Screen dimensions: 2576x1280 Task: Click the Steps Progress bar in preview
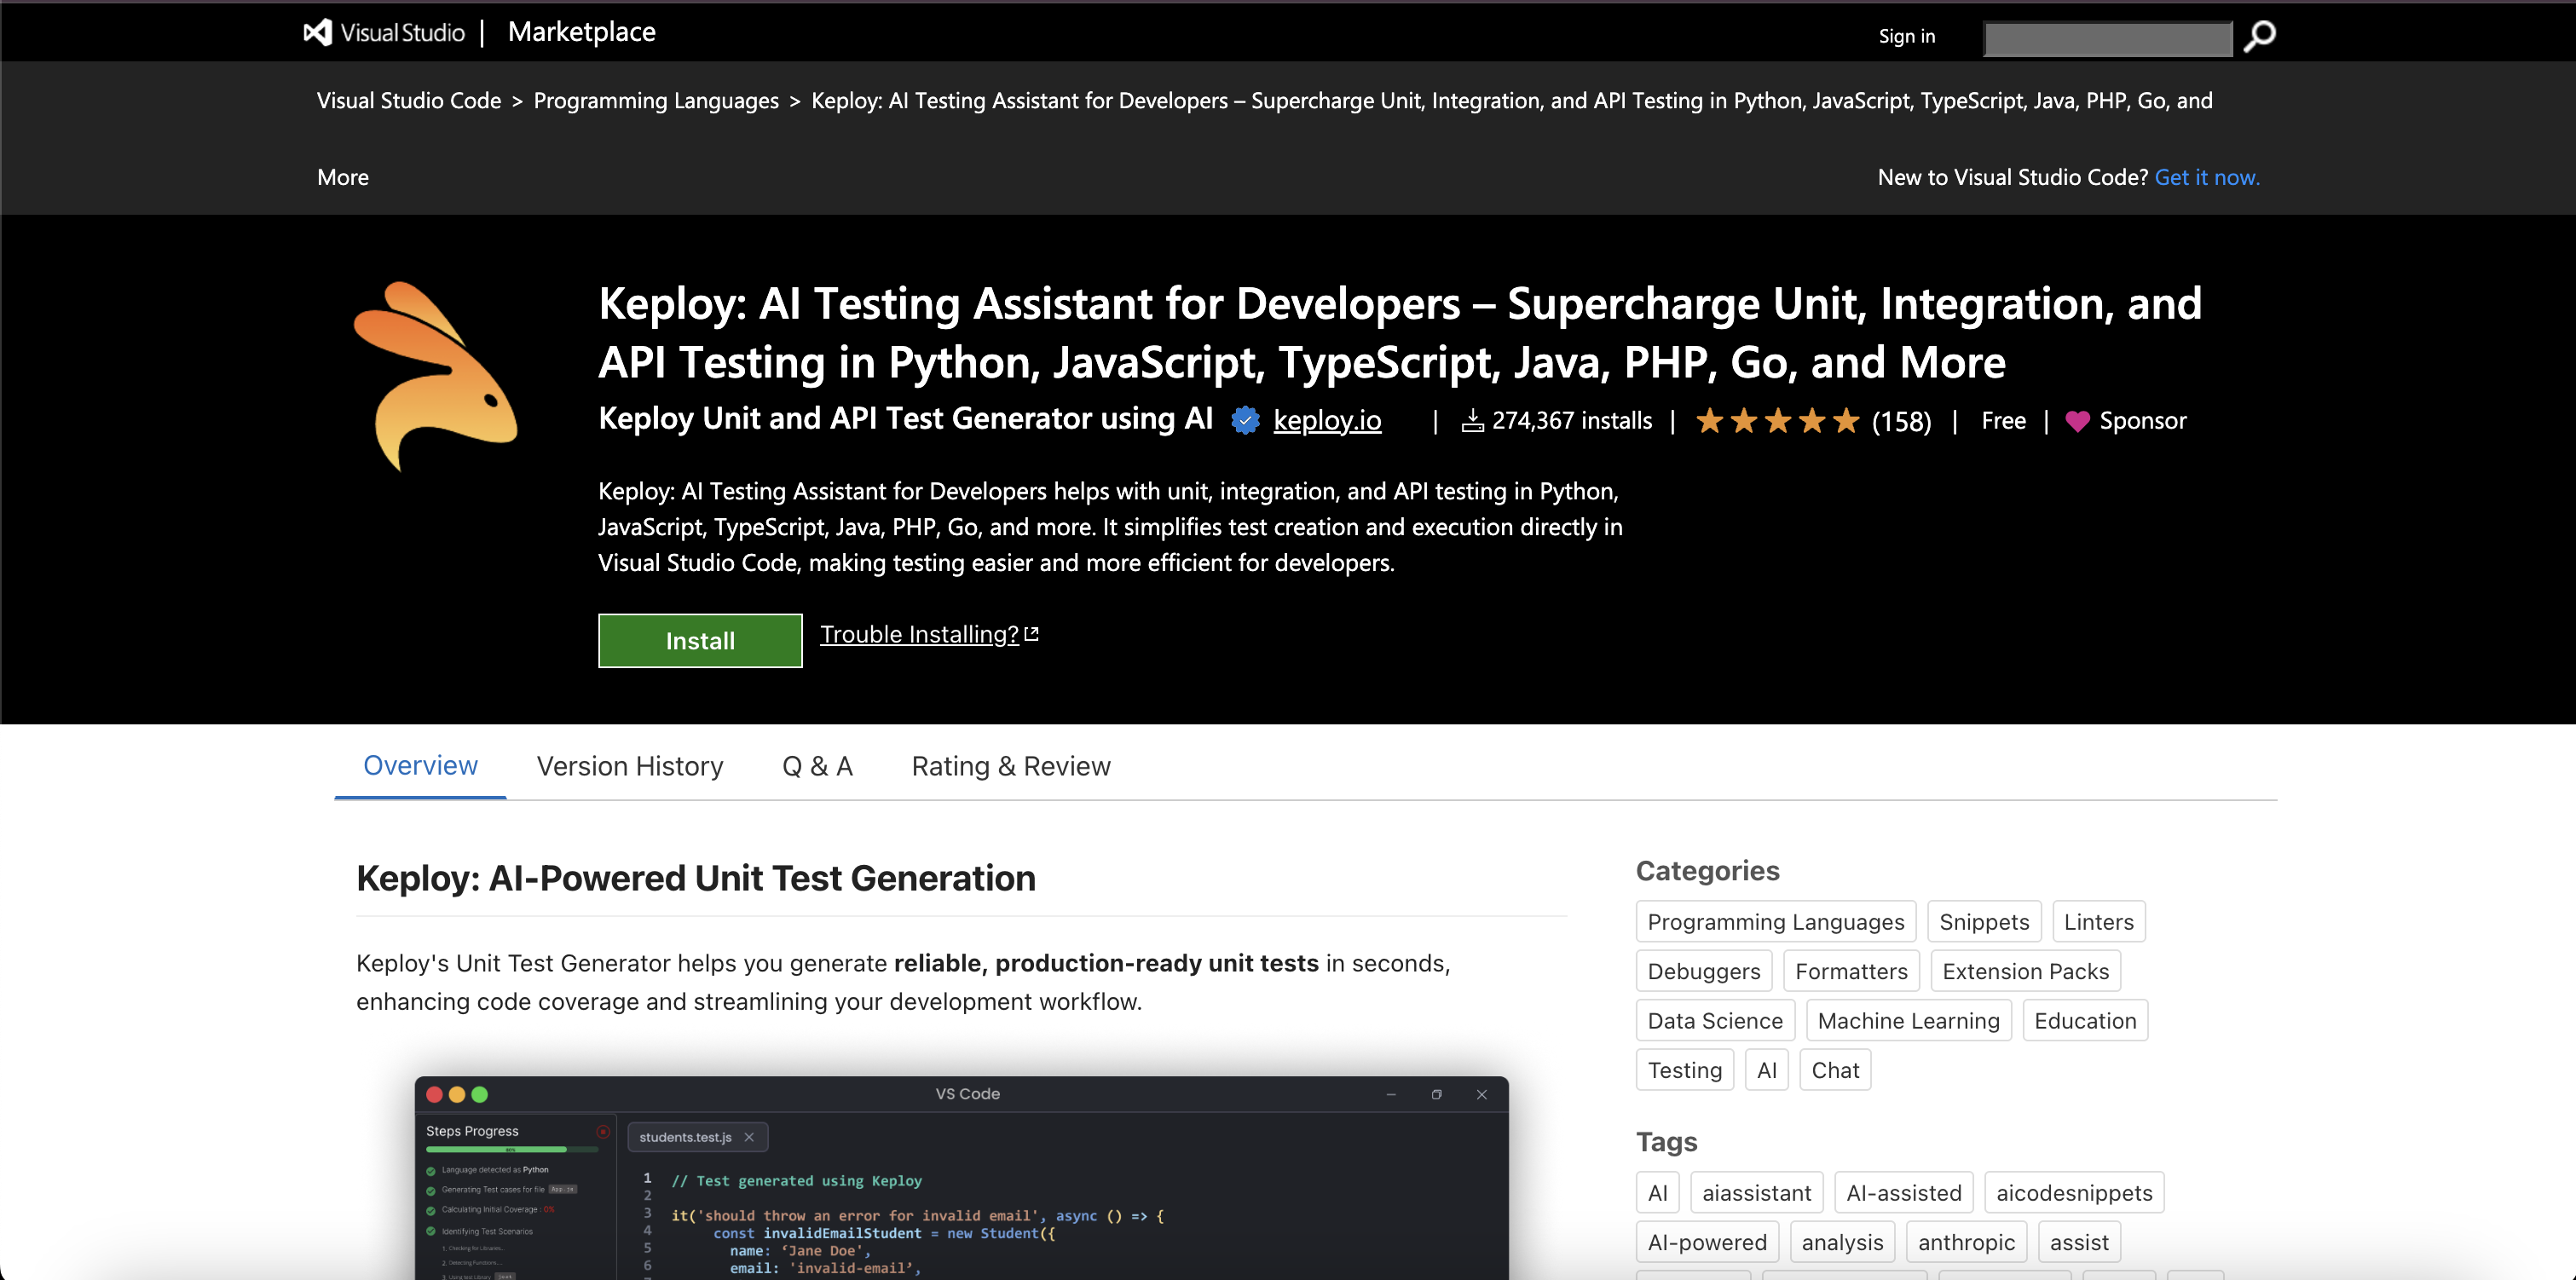(511, 1150)
